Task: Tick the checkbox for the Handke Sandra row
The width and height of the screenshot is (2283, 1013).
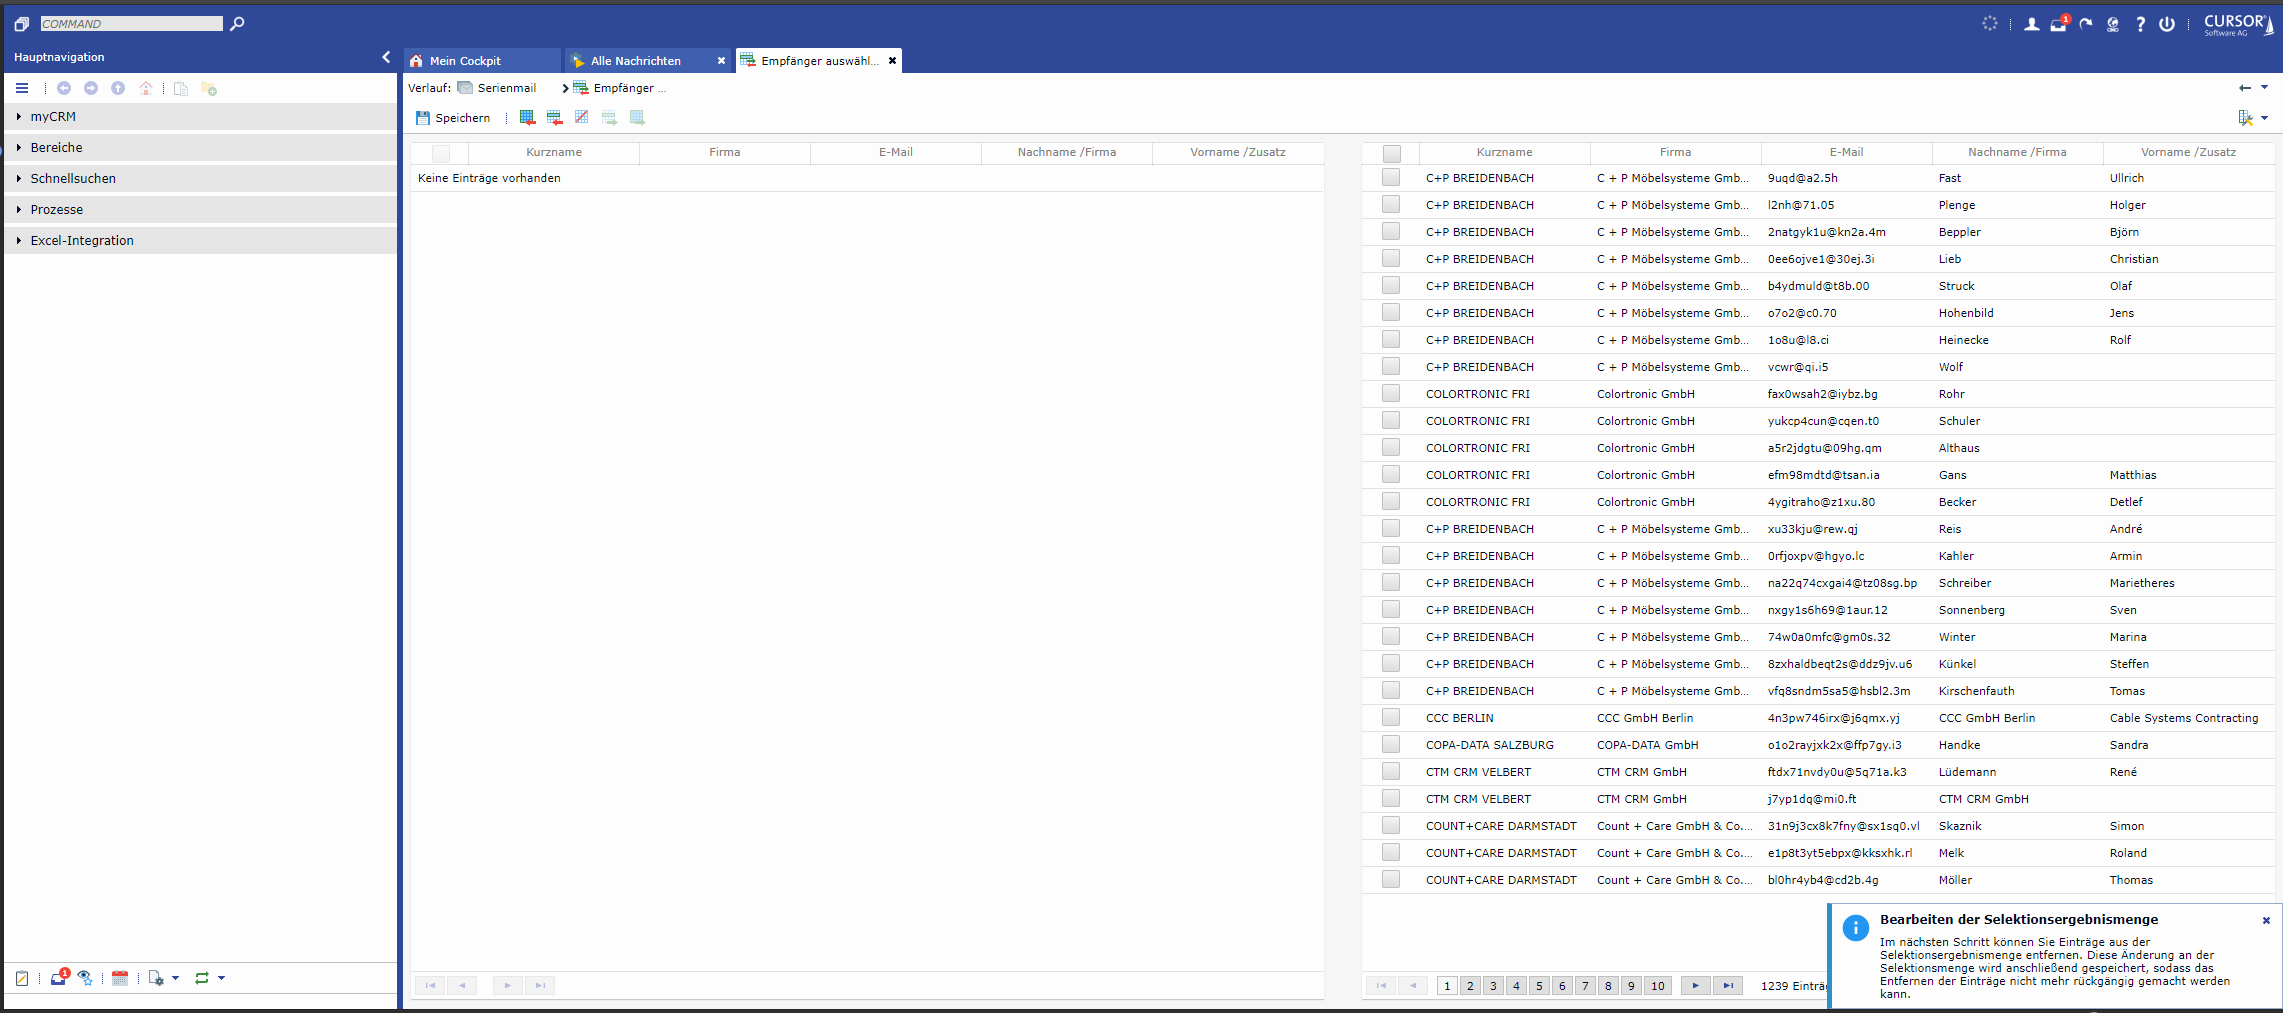Action: tap(1391, 745)
